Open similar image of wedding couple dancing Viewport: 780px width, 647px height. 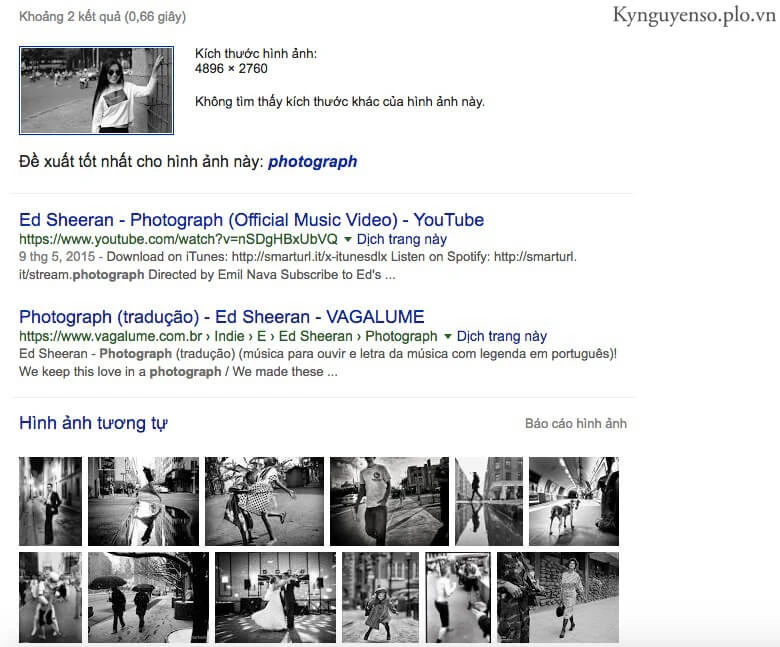click(275, 597)
